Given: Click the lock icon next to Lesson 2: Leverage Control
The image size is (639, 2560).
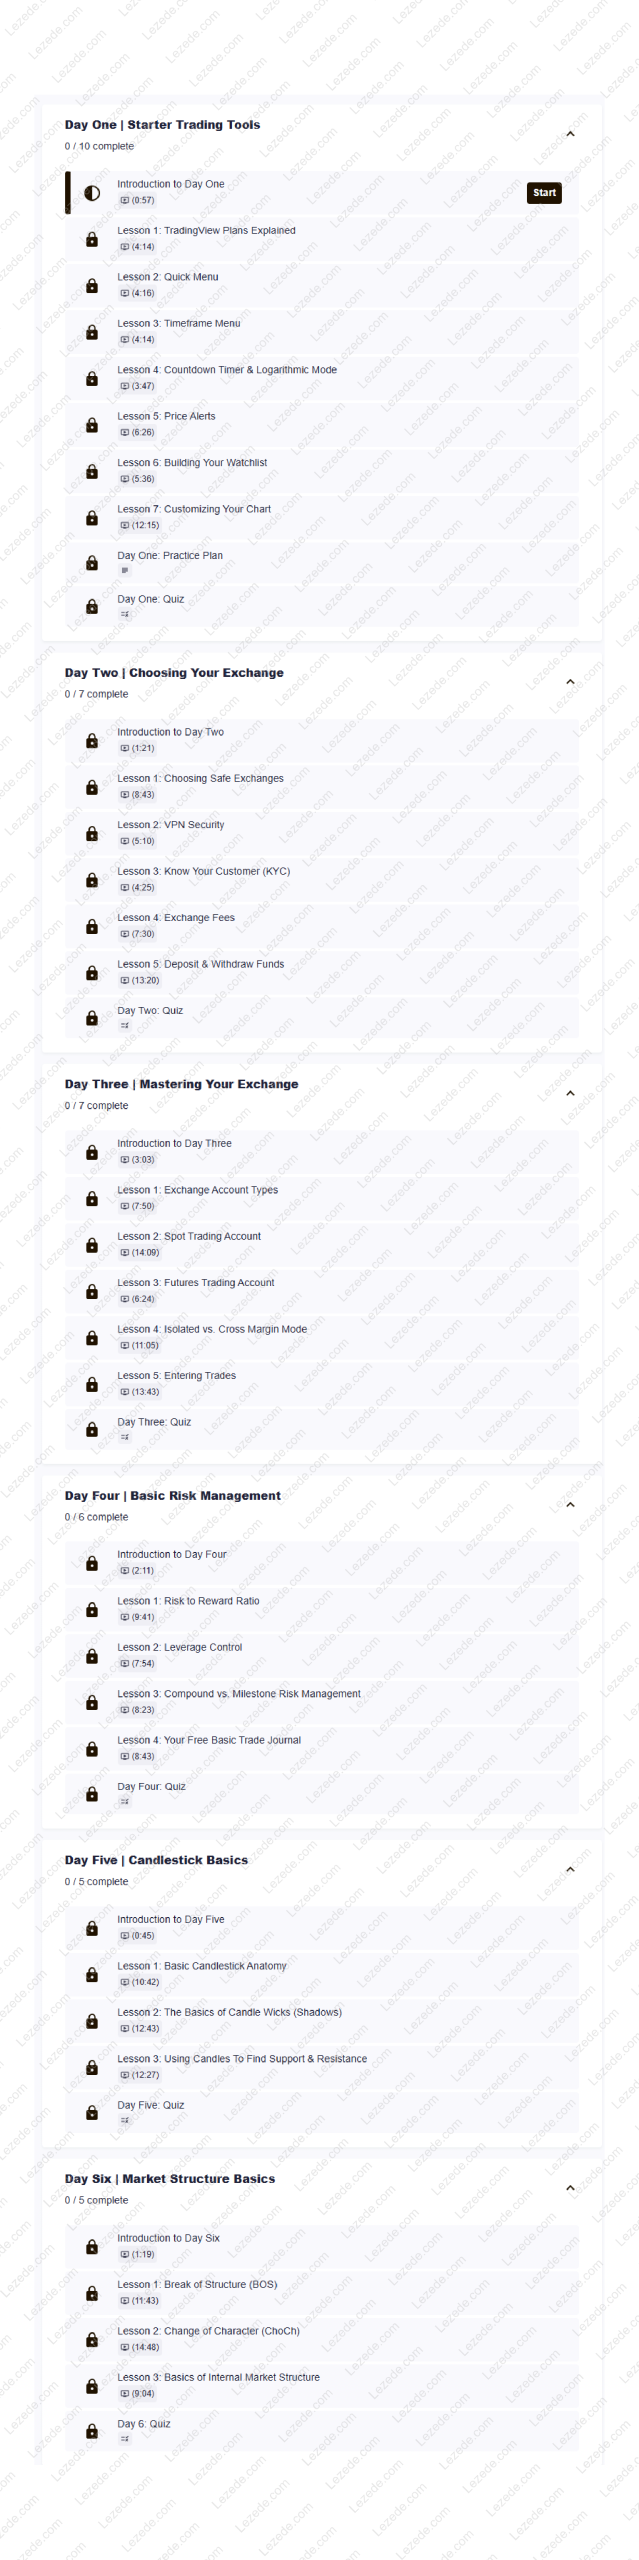Looking at the screenshot, I should pos(92,1656).
